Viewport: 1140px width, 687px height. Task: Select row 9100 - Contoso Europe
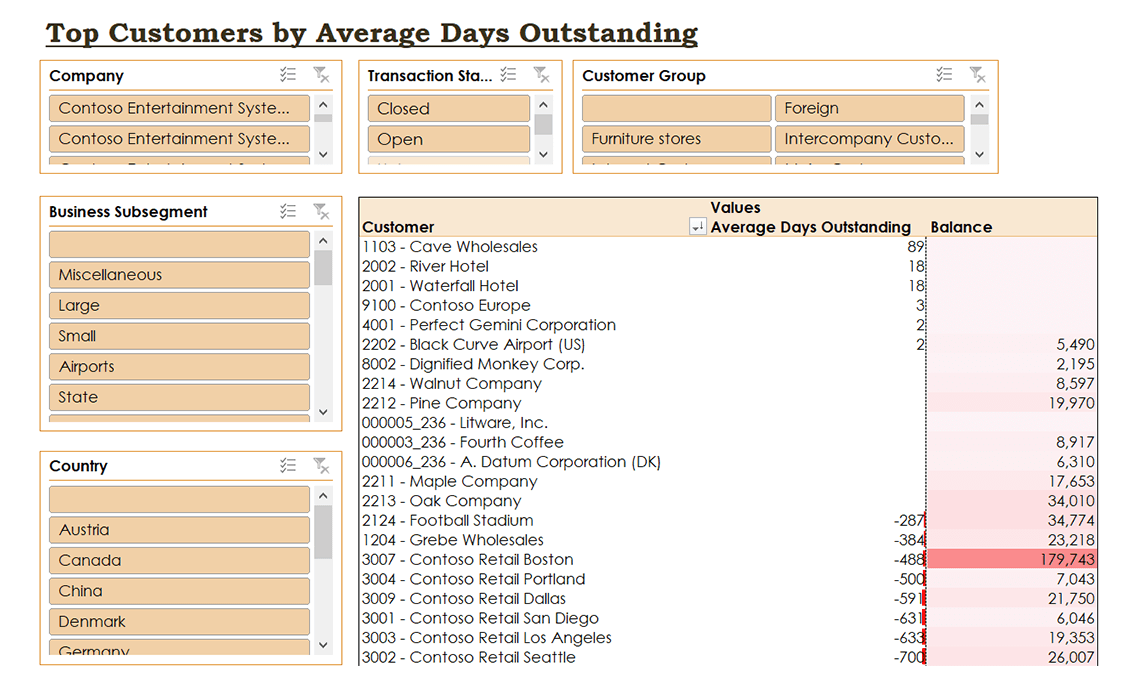coord(728,305)
